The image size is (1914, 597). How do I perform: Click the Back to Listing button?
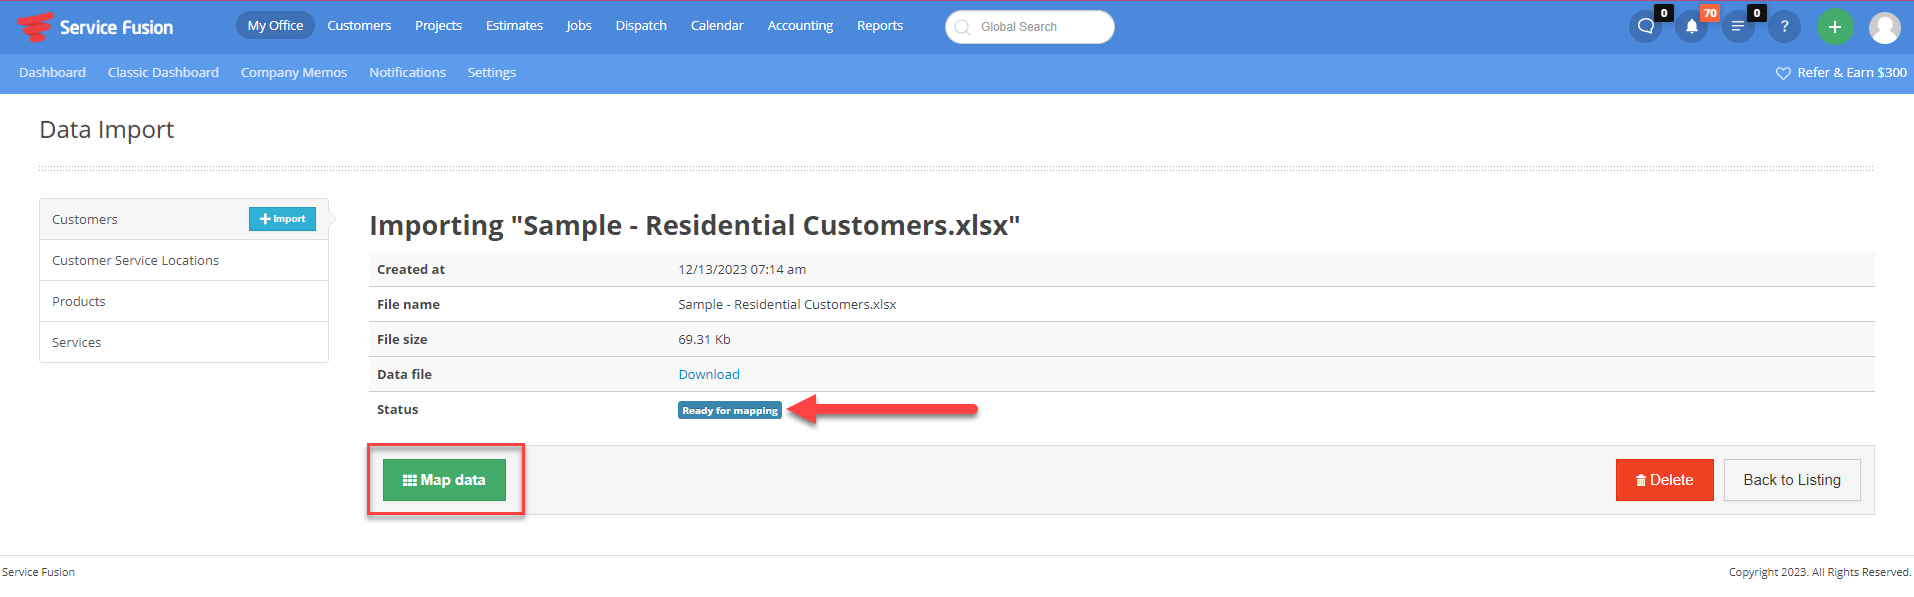1792,480
